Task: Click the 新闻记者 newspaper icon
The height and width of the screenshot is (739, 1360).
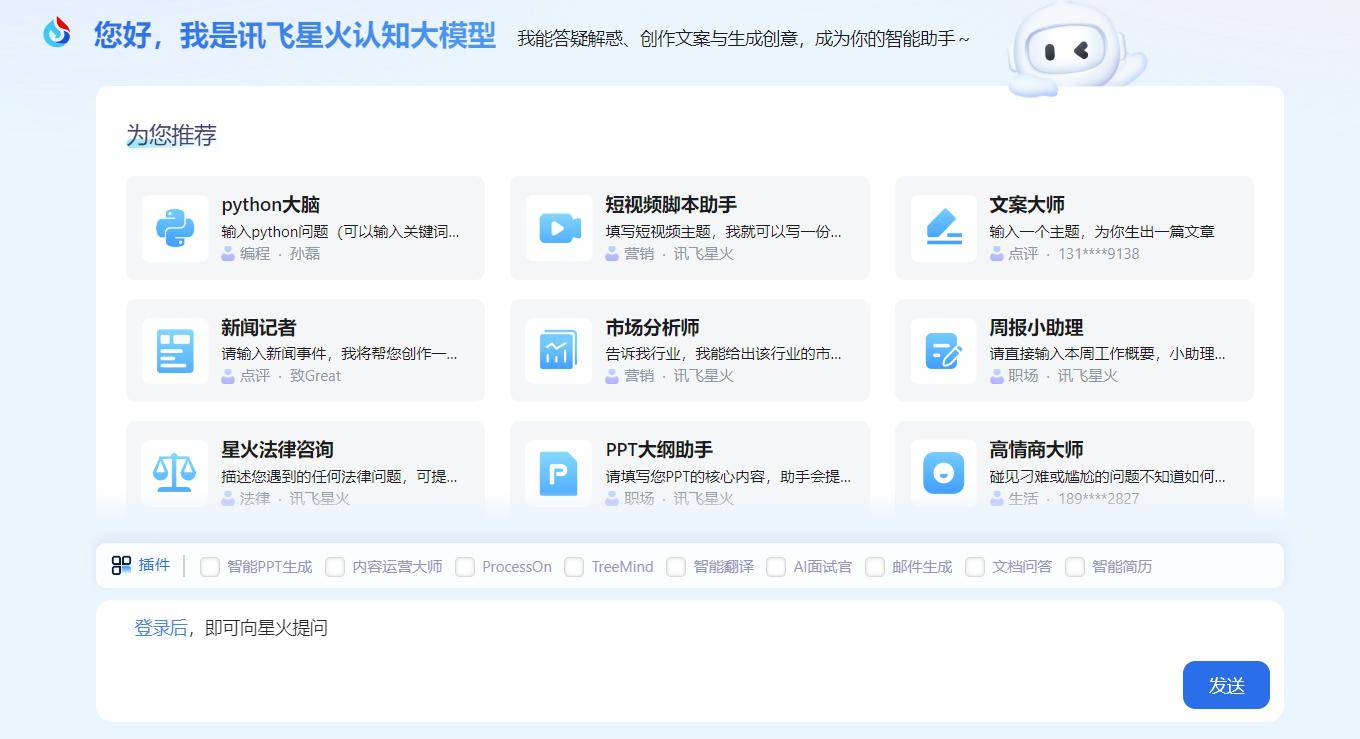Action: coord(174,349)
